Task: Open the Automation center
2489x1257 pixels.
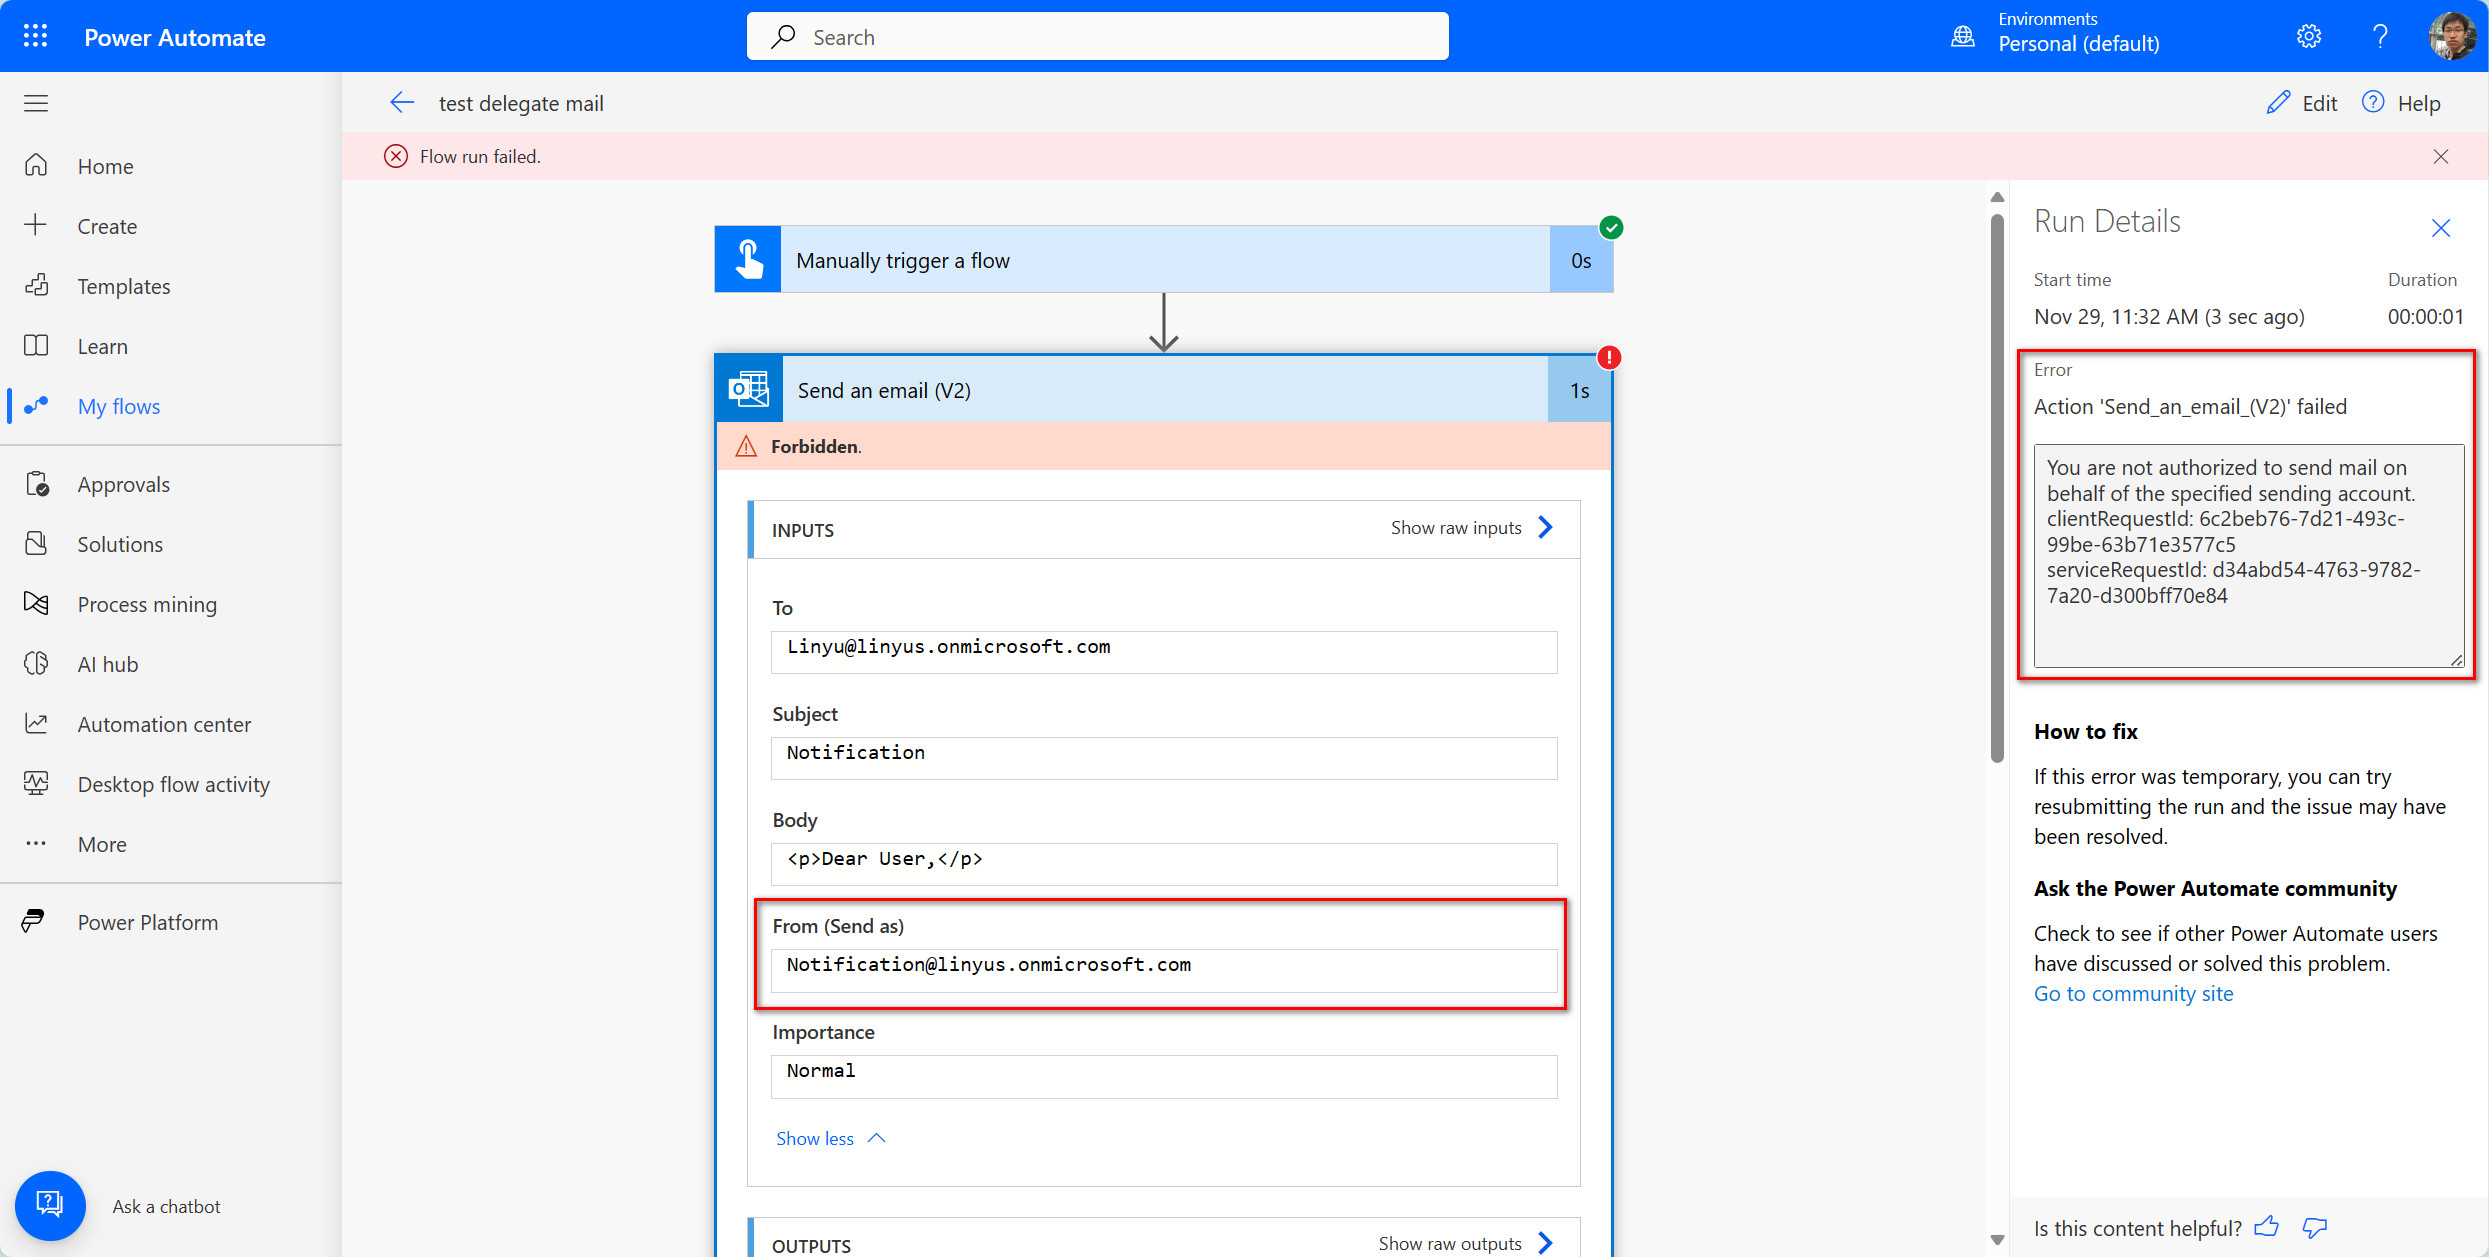Action: point(164,724)
